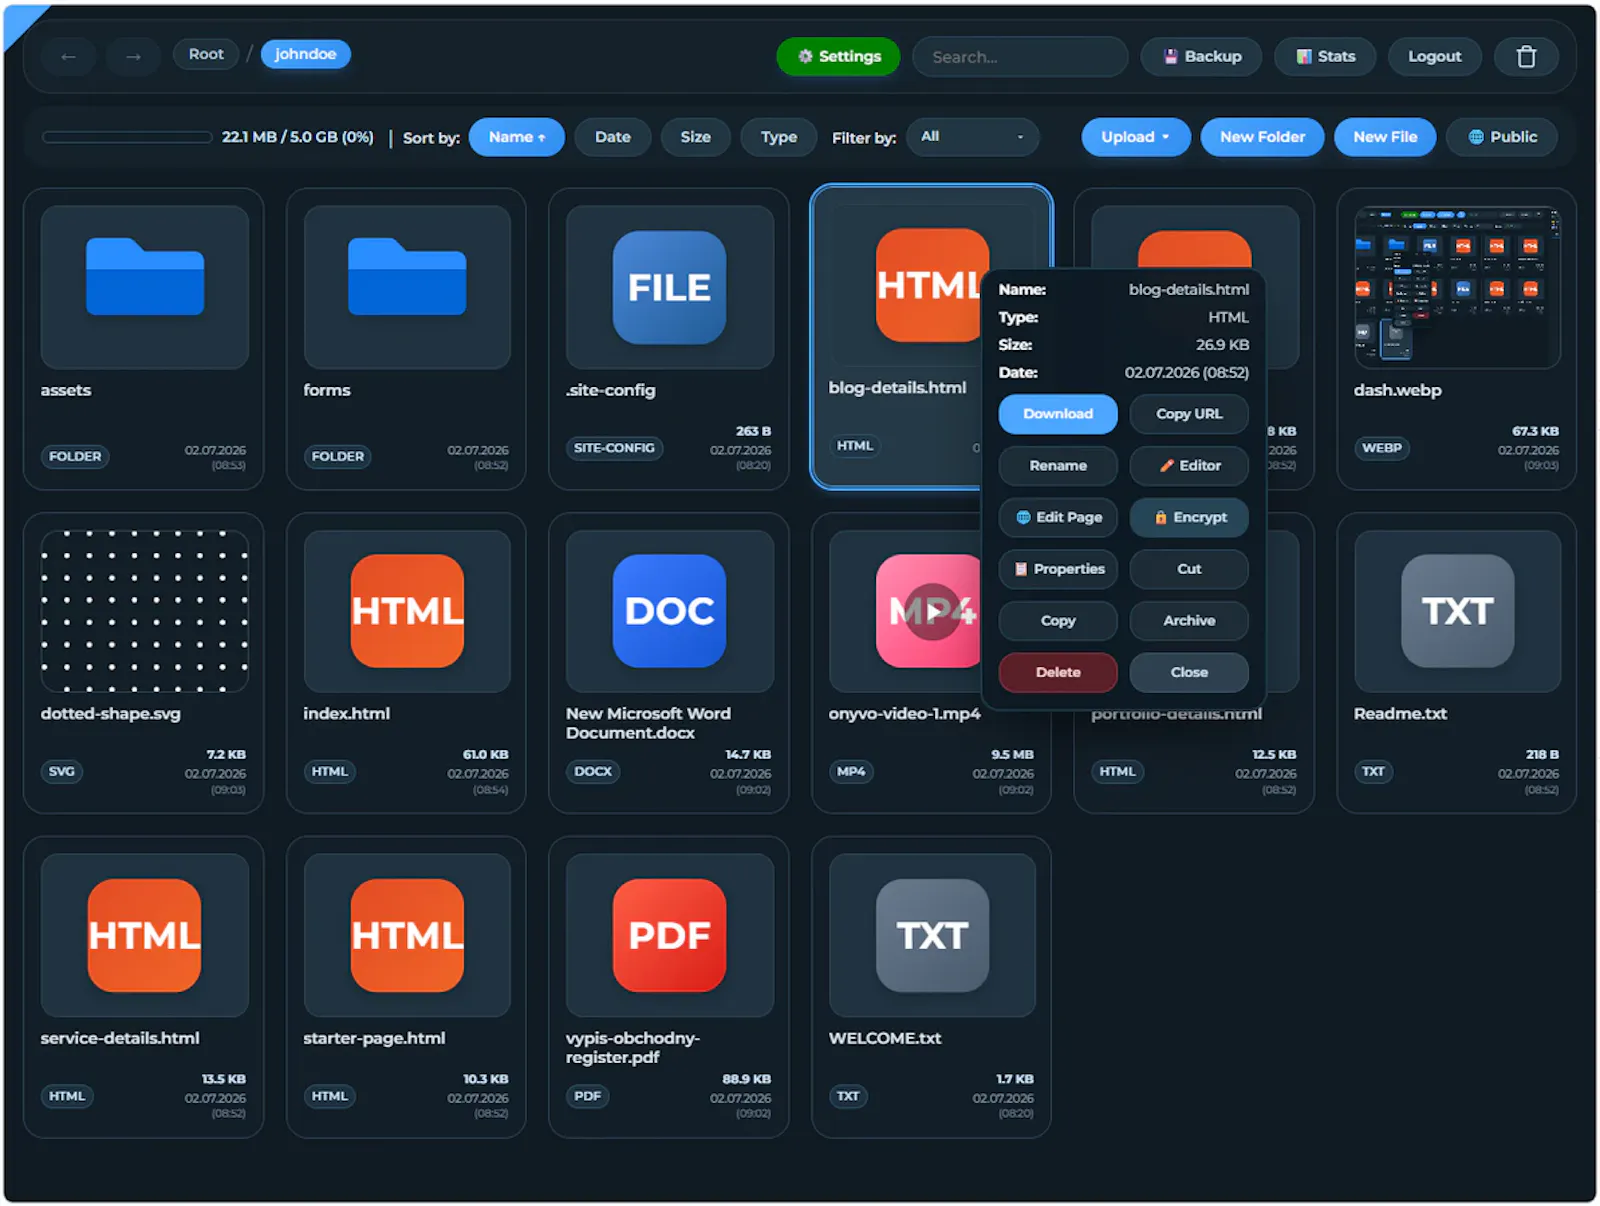Download blog-details.html from the context menu
Image resolution: width=1600 pixels, height=1206 pixels.
1058,414
